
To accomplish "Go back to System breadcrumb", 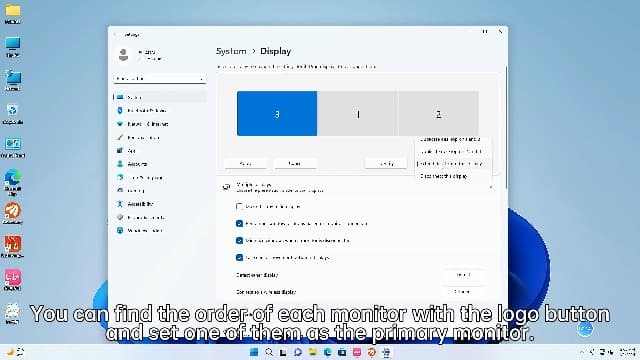I will point(231,51).
